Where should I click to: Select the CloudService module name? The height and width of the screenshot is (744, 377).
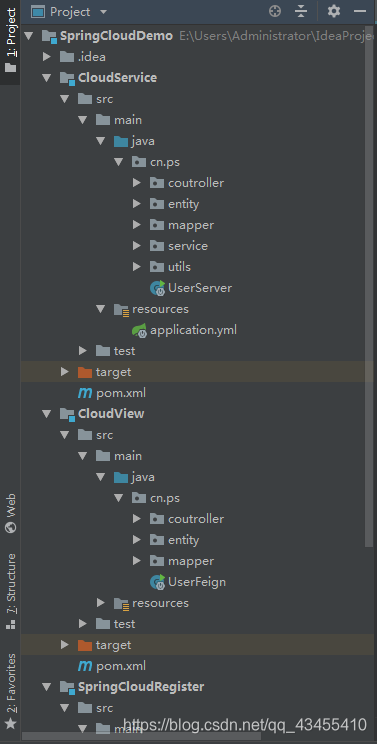(118, 78)
